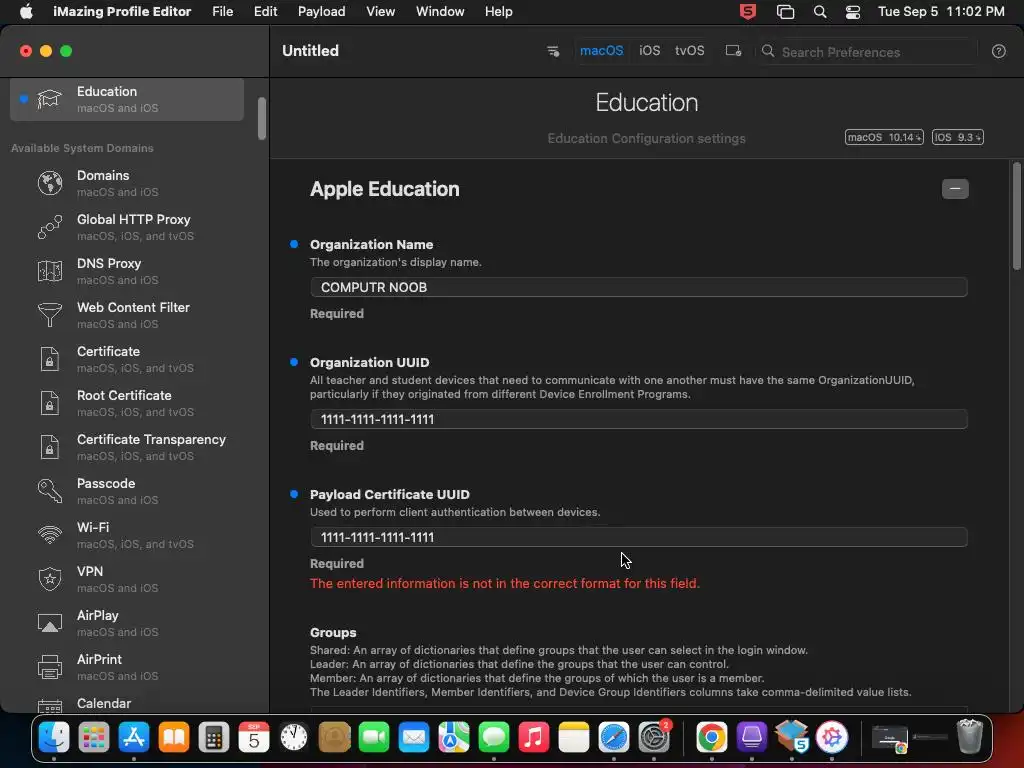Switch to the iOS platform tab

(x=649, y=51)
